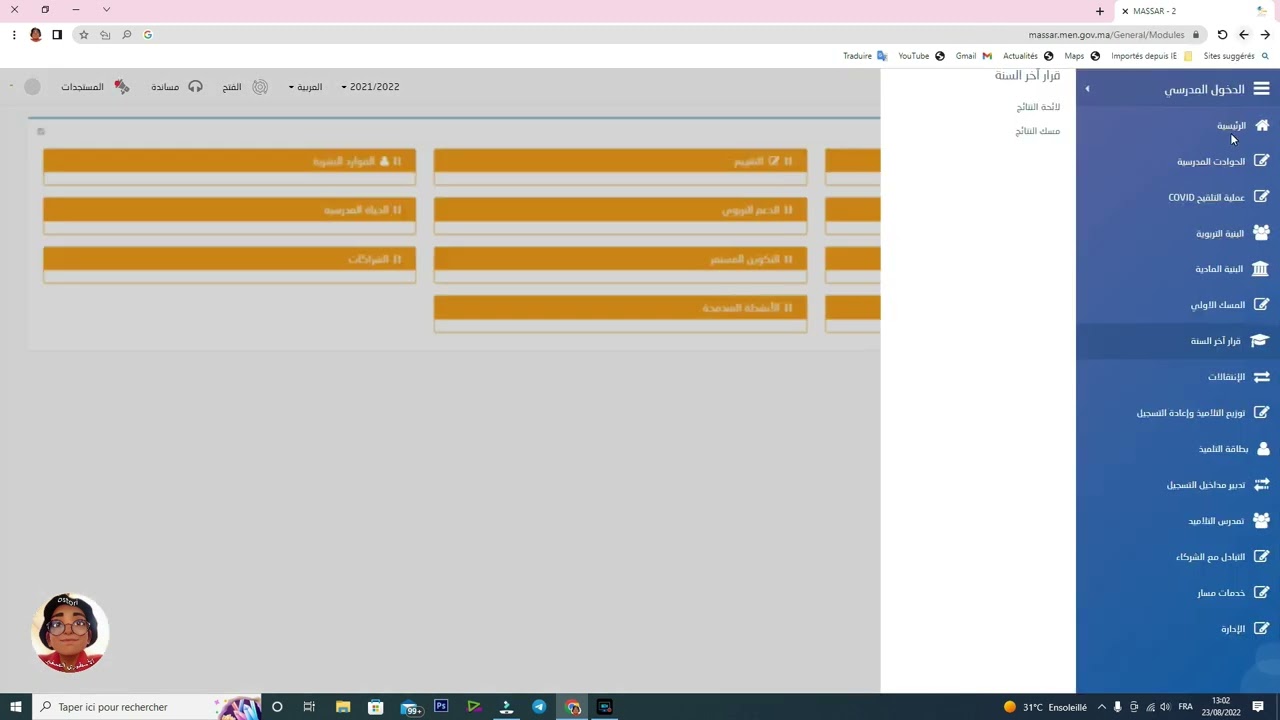The width and height of the screenshot is (1280, 720).
Task: Open تمدرس التلاميذ group icon
Action: 1261,520
